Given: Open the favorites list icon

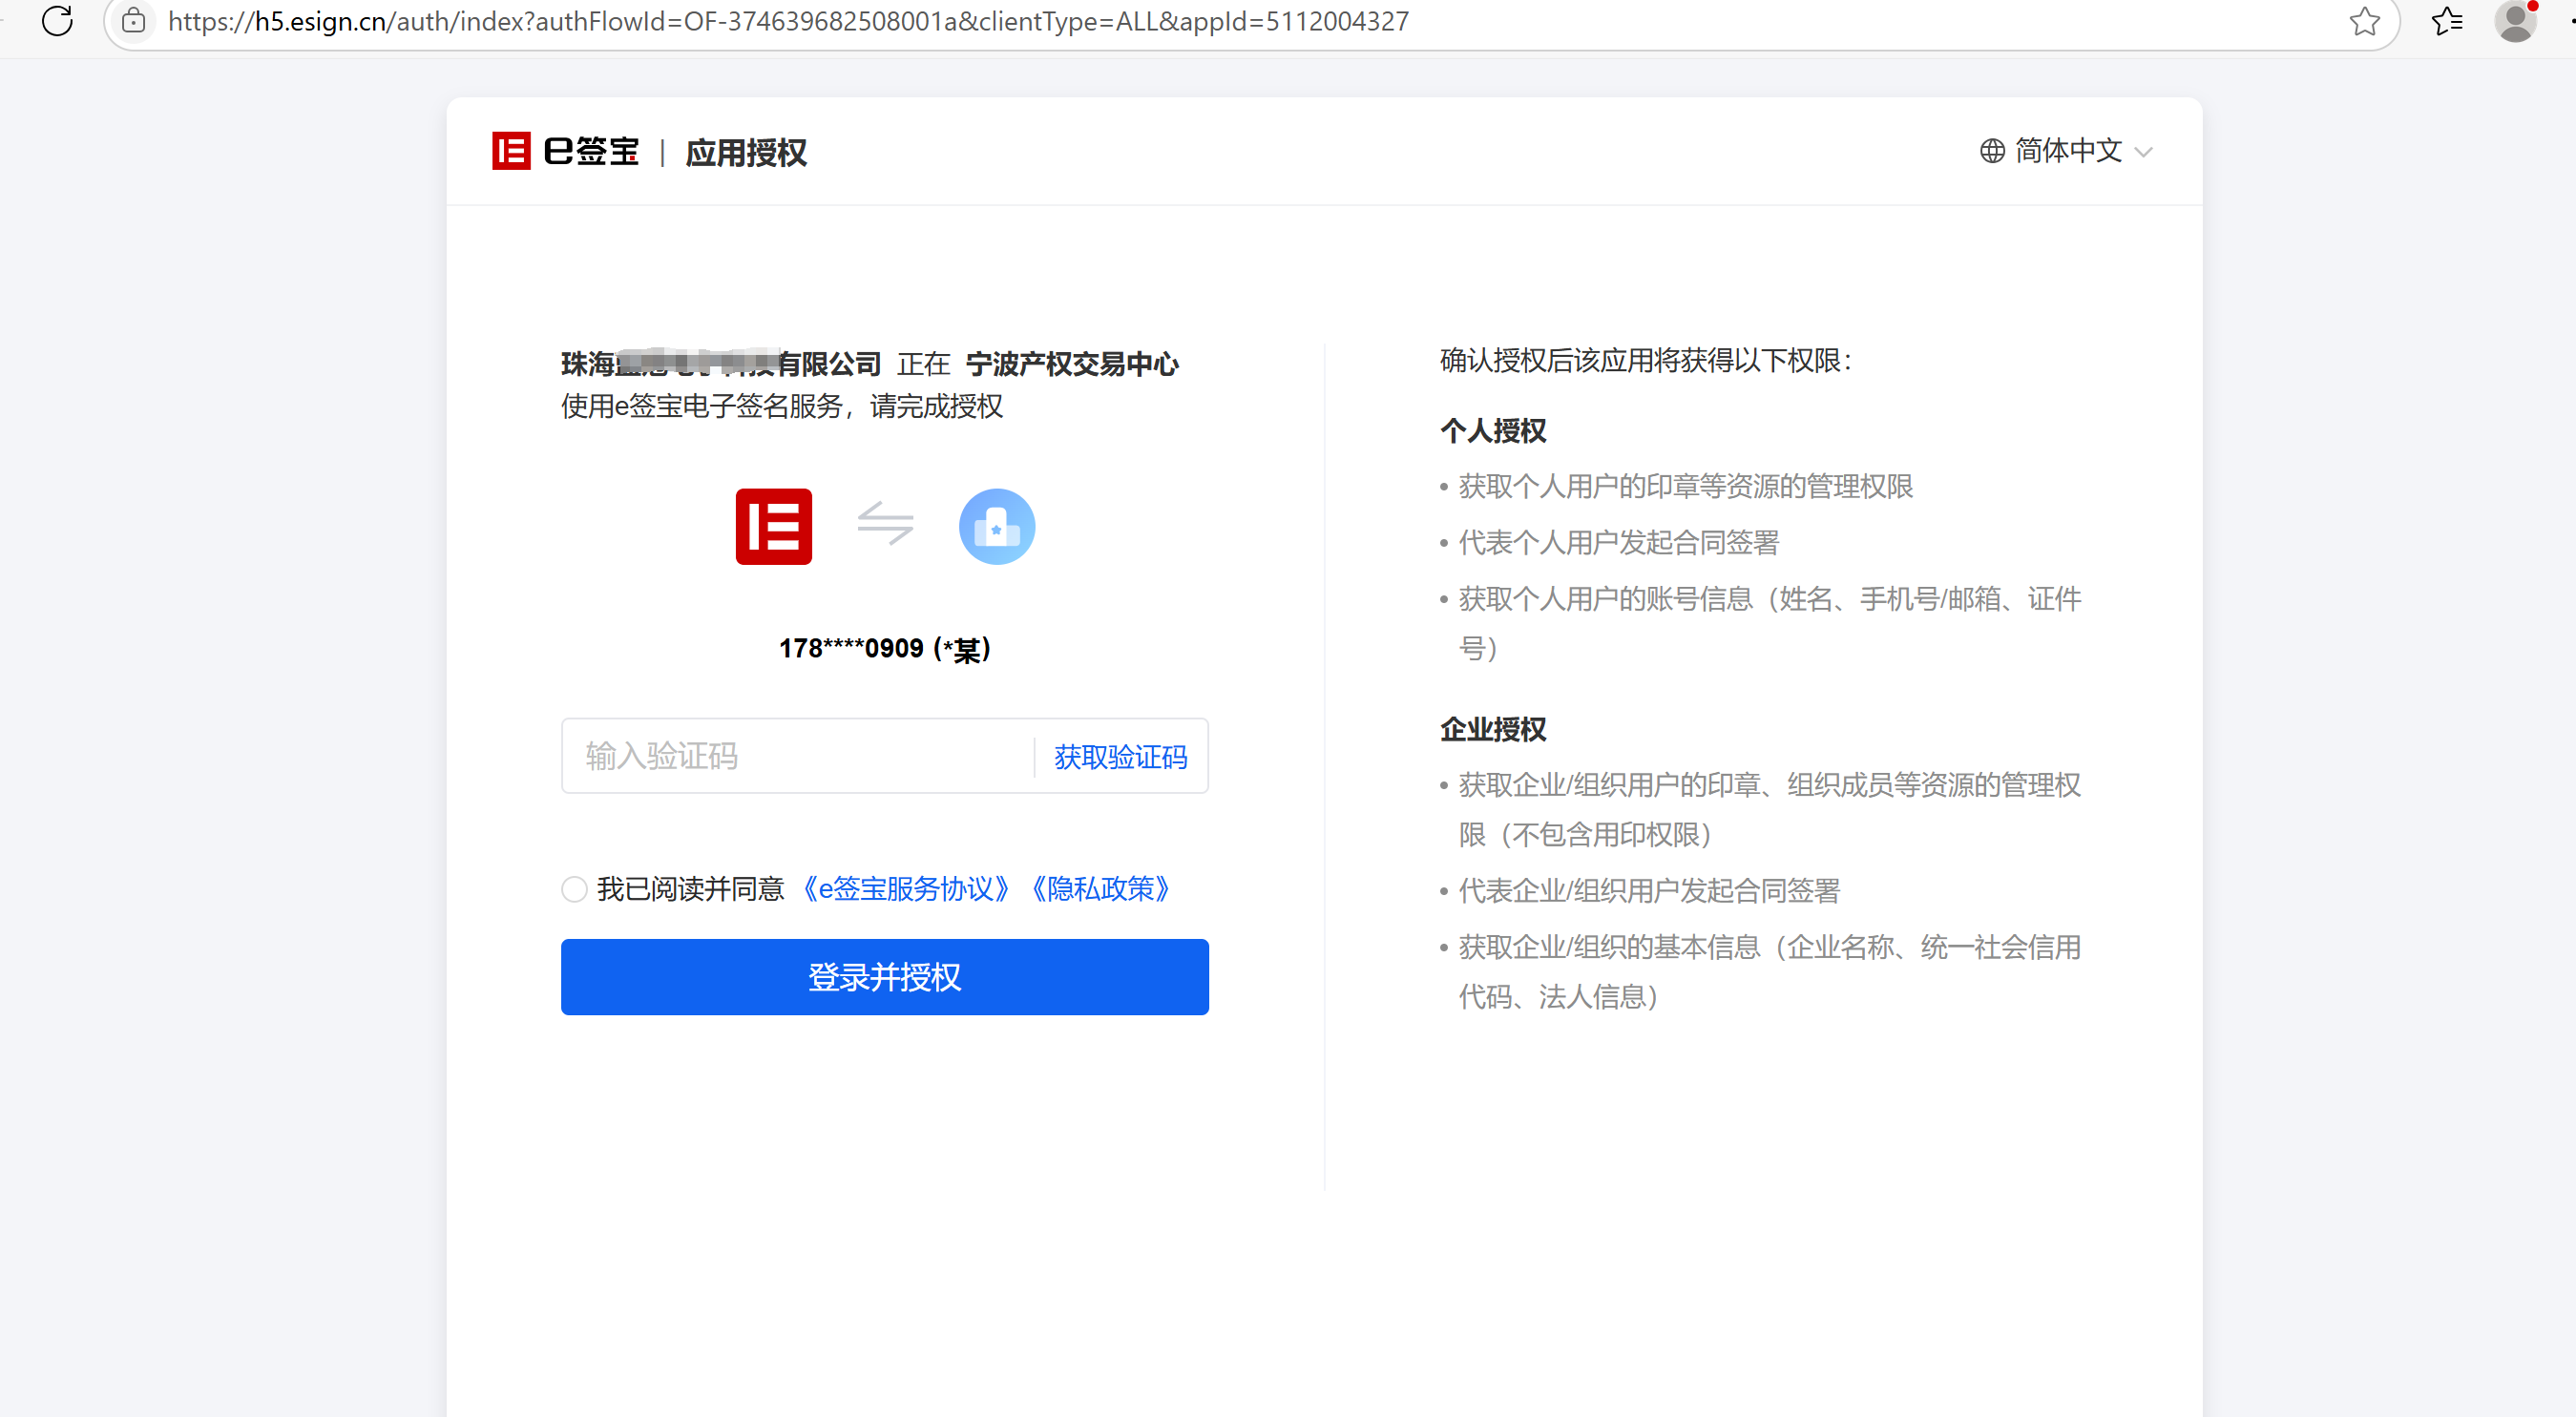Looking at the screenshot, I should click(x=2446, y=21).
